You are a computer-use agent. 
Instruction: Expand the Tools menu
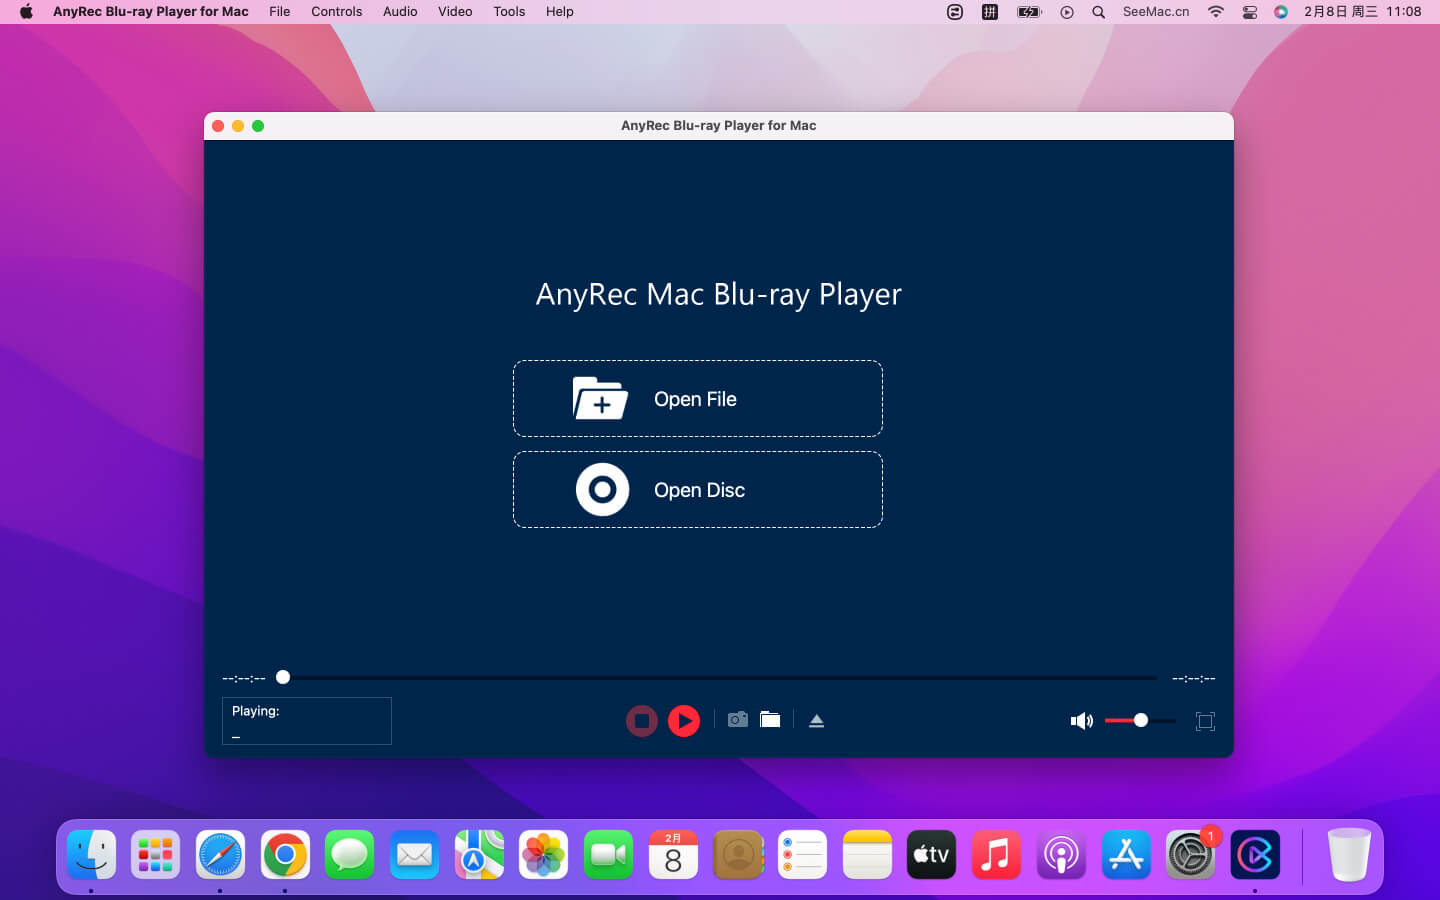(x=509, y=12)
